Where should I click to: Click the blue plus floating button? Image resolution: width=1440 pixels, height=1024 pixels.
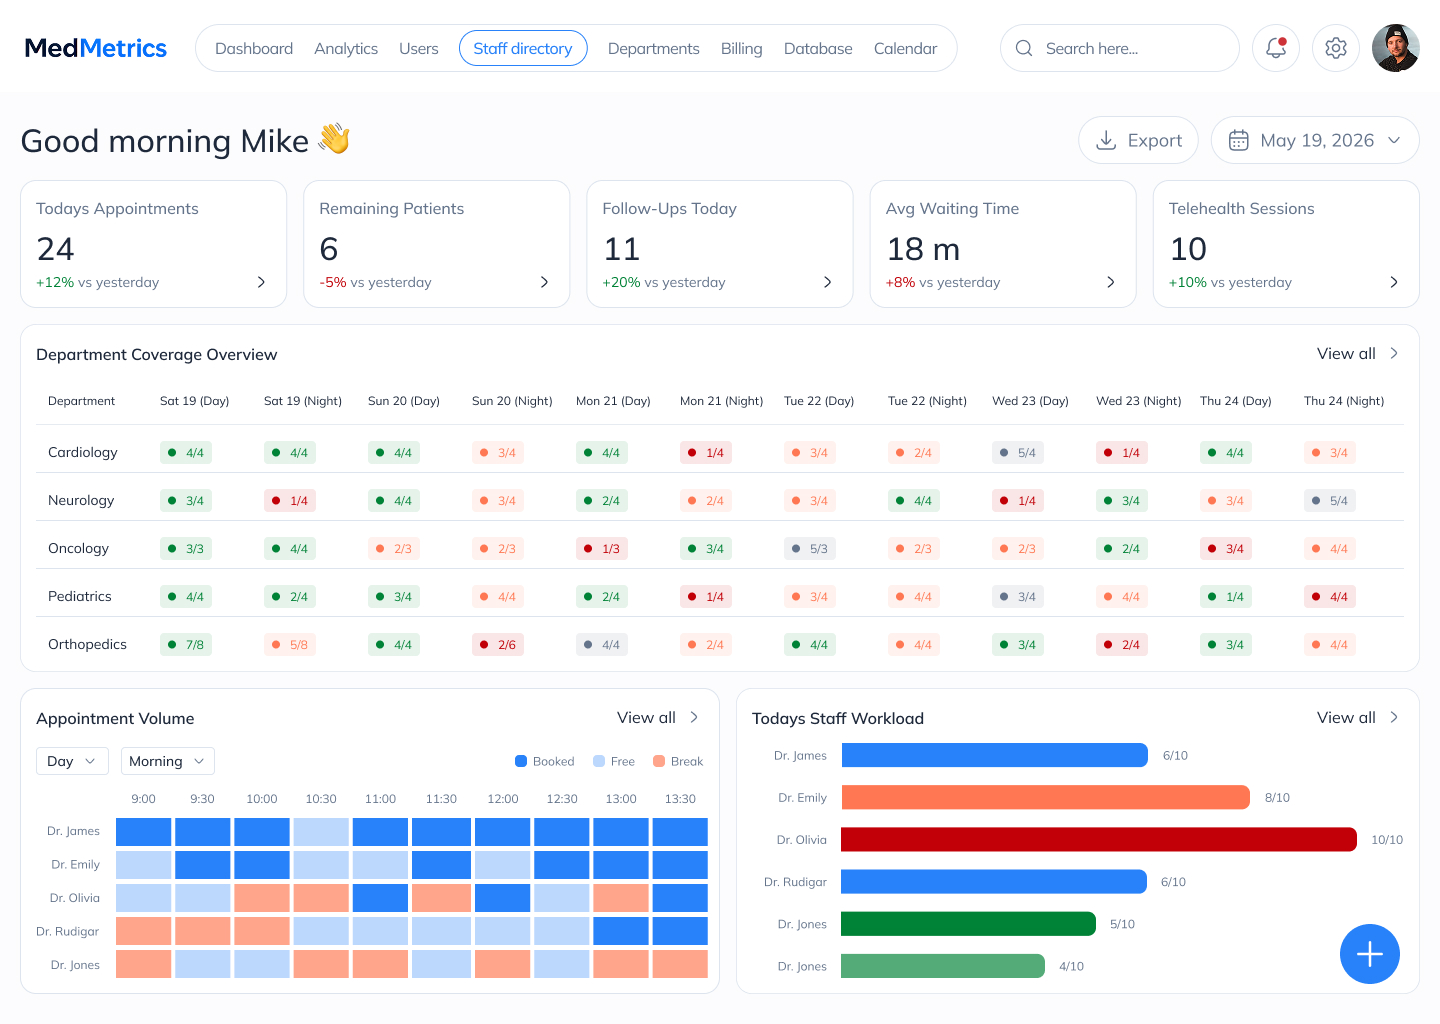coord(1370,954)
